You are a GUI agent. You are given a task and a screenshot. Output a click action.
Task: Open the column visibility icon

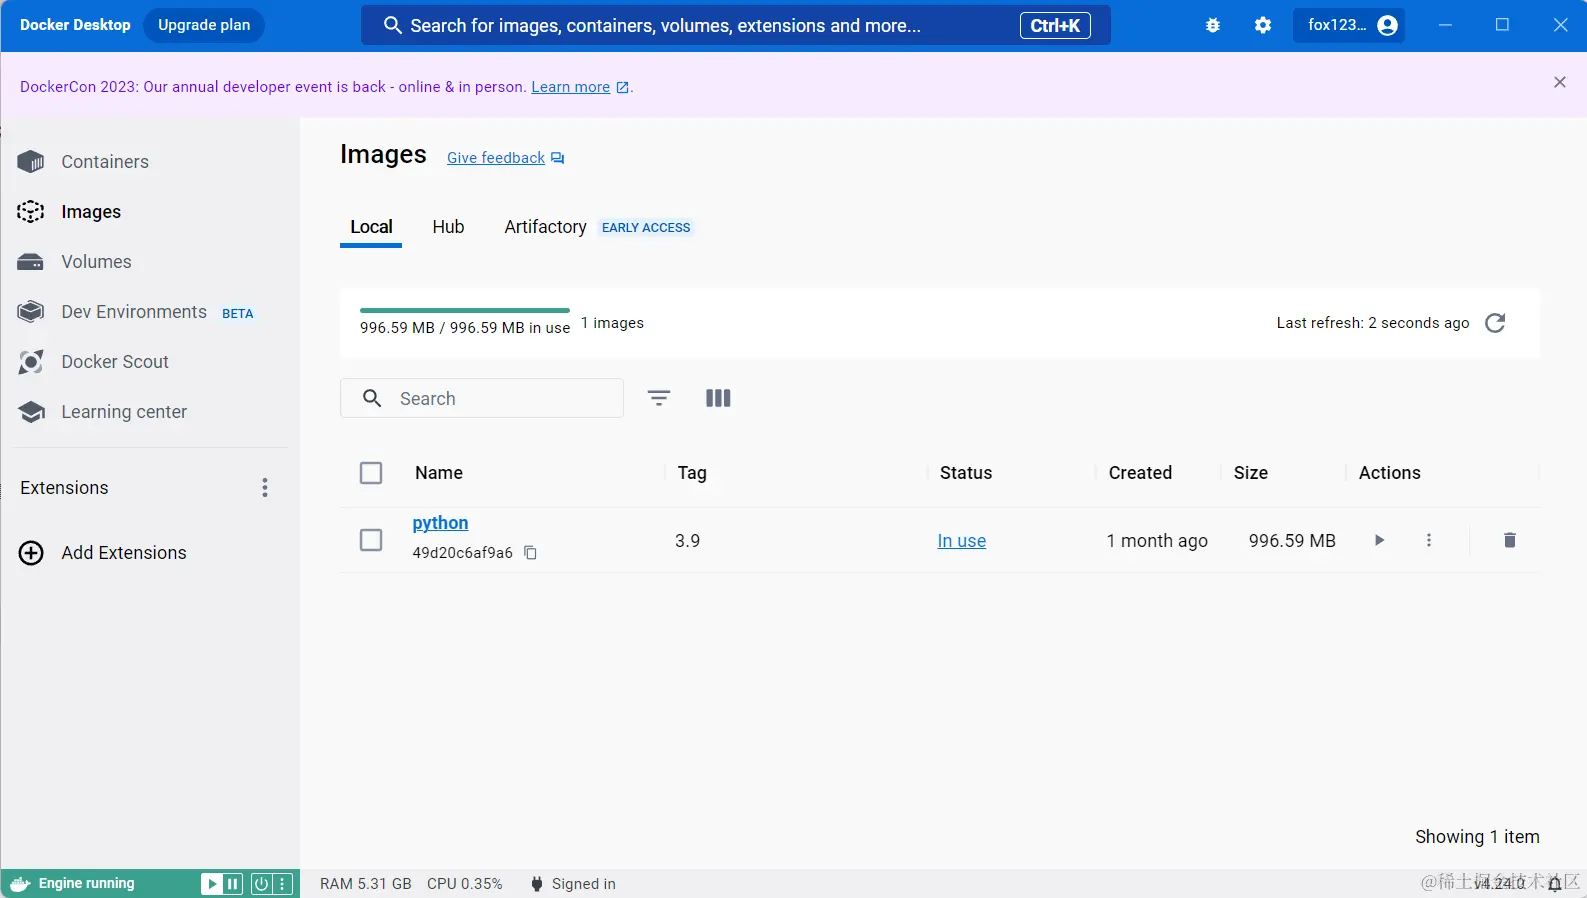click(718, 398)
